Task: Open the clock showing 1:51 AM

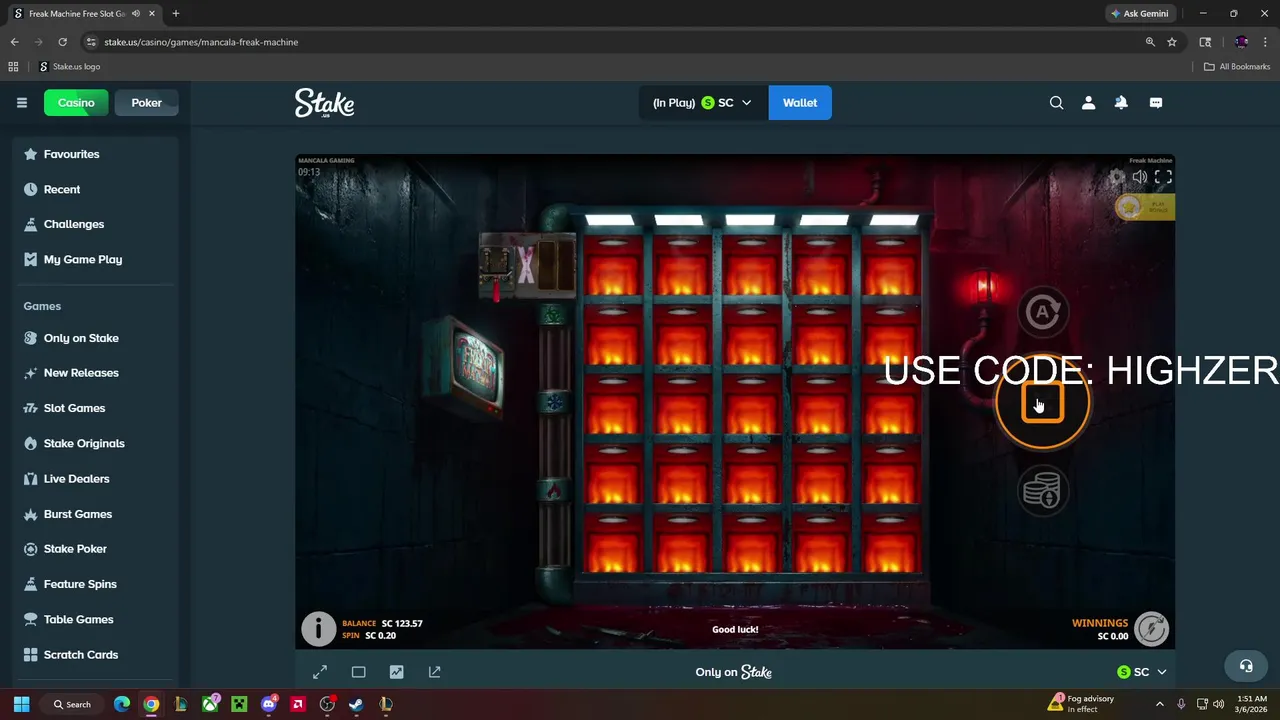Action: (x=1252, y=704)
